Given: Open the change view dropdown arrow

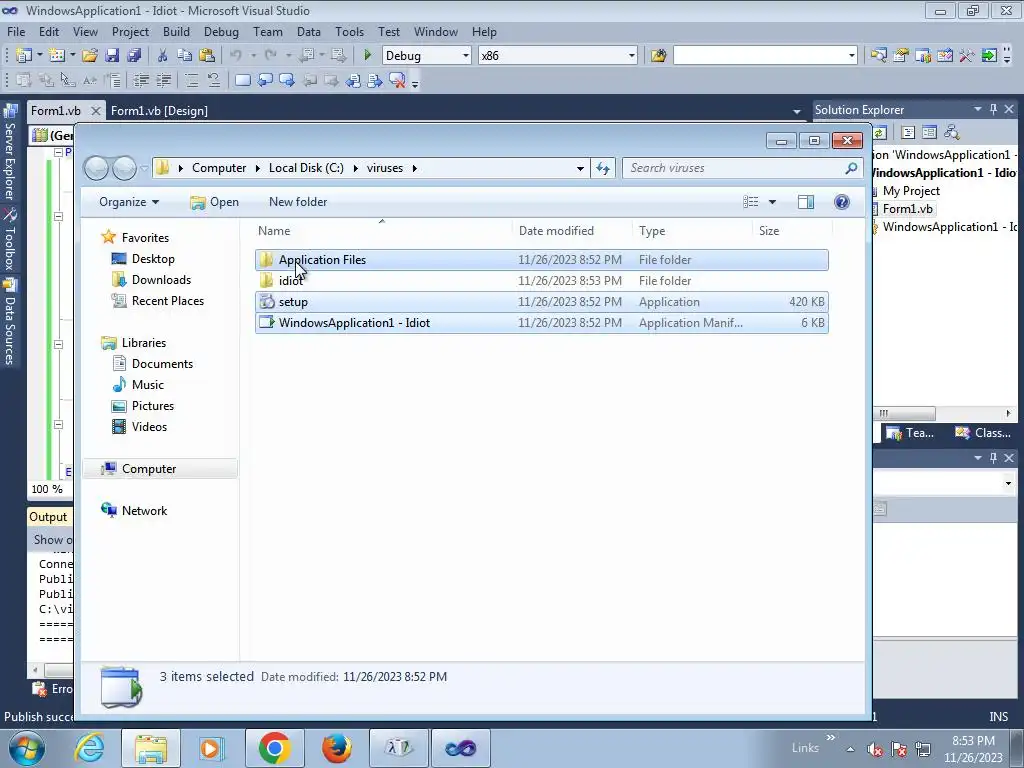Looking at the screenshot, I should pos(772,202).
